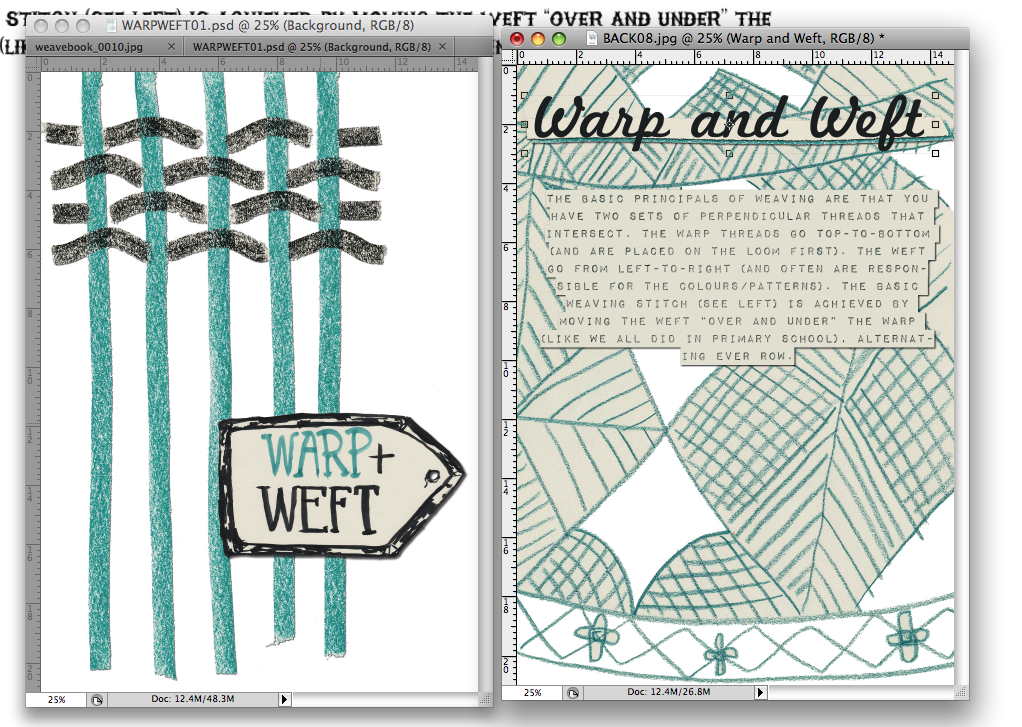Open the status bar flyout arrow in BACK08 window
This screenshot has height=727, width=1022.
pyautogui.click(x=760, y=692)
